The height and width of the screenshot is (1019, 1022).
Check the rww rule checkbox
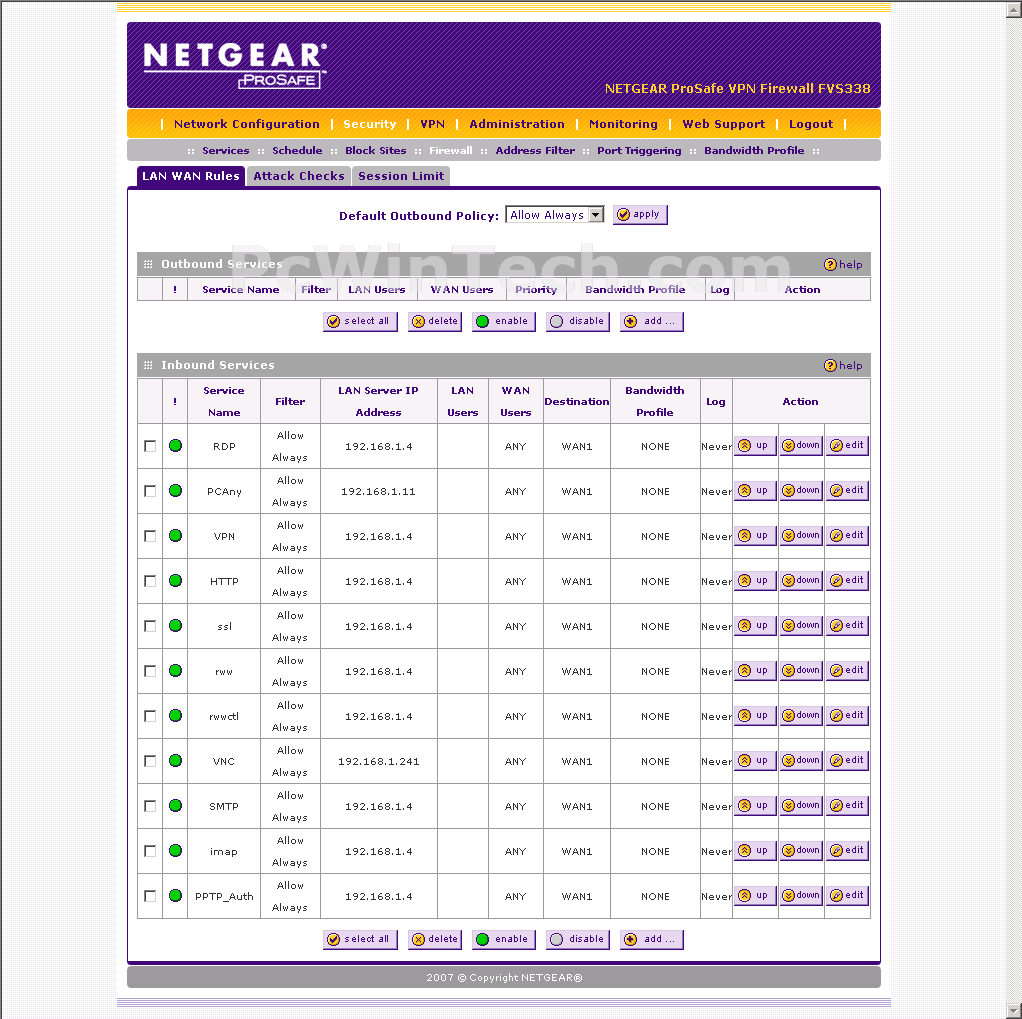pos(150,671)
